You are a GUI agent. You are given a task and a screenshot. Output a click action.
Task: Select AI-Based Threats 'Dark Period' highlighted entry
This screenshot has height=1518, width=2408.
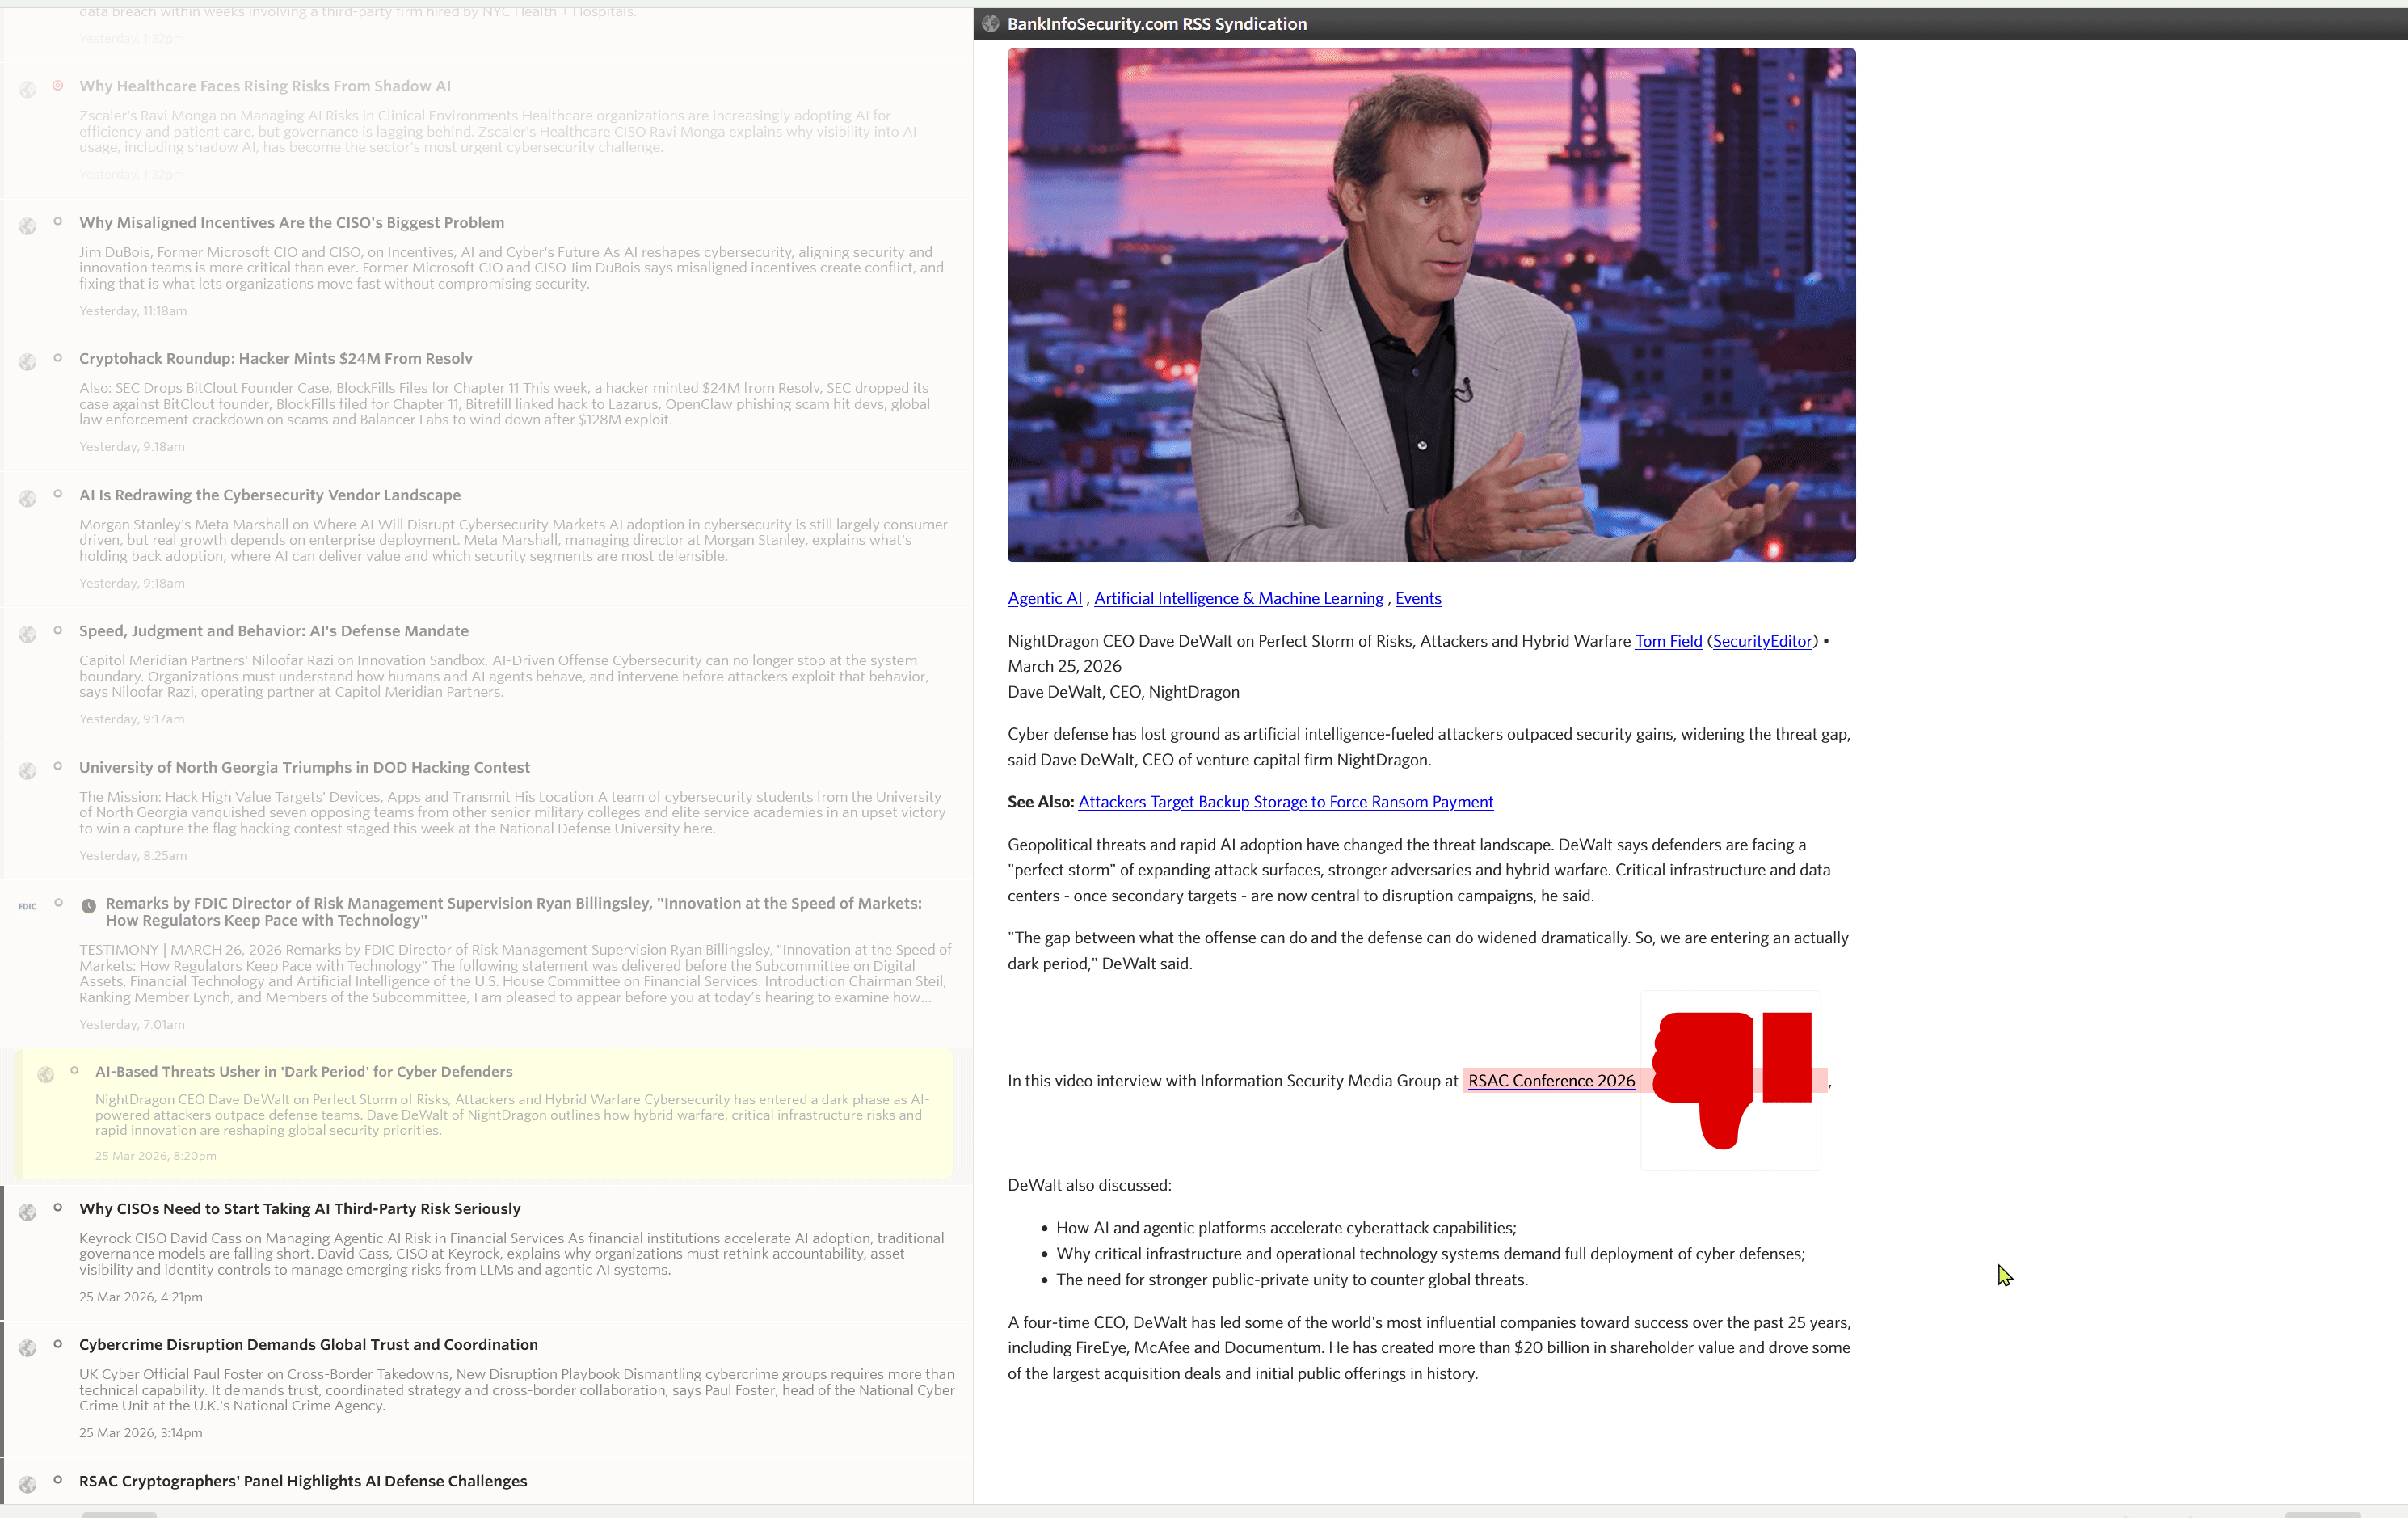tap(304, 1071)
